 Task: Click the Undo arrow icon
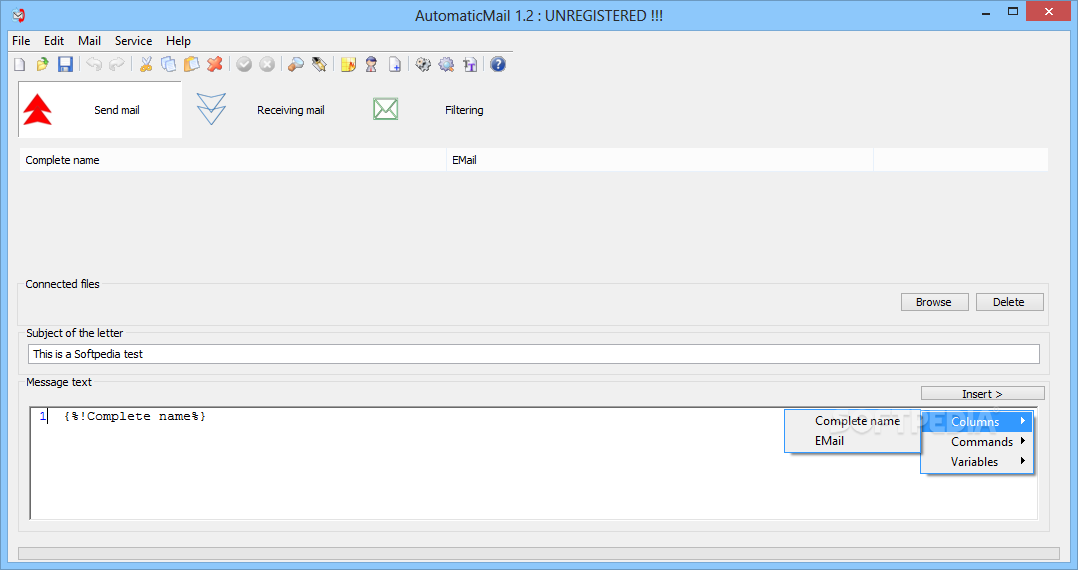pos(94,65)
